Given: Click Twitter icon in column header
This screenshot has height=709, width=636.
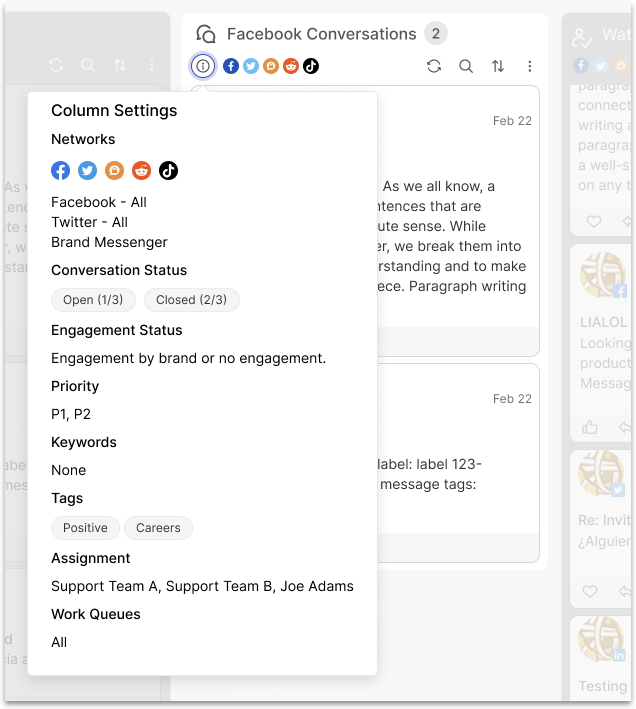Looking at the screenshot, I should 251,66.
